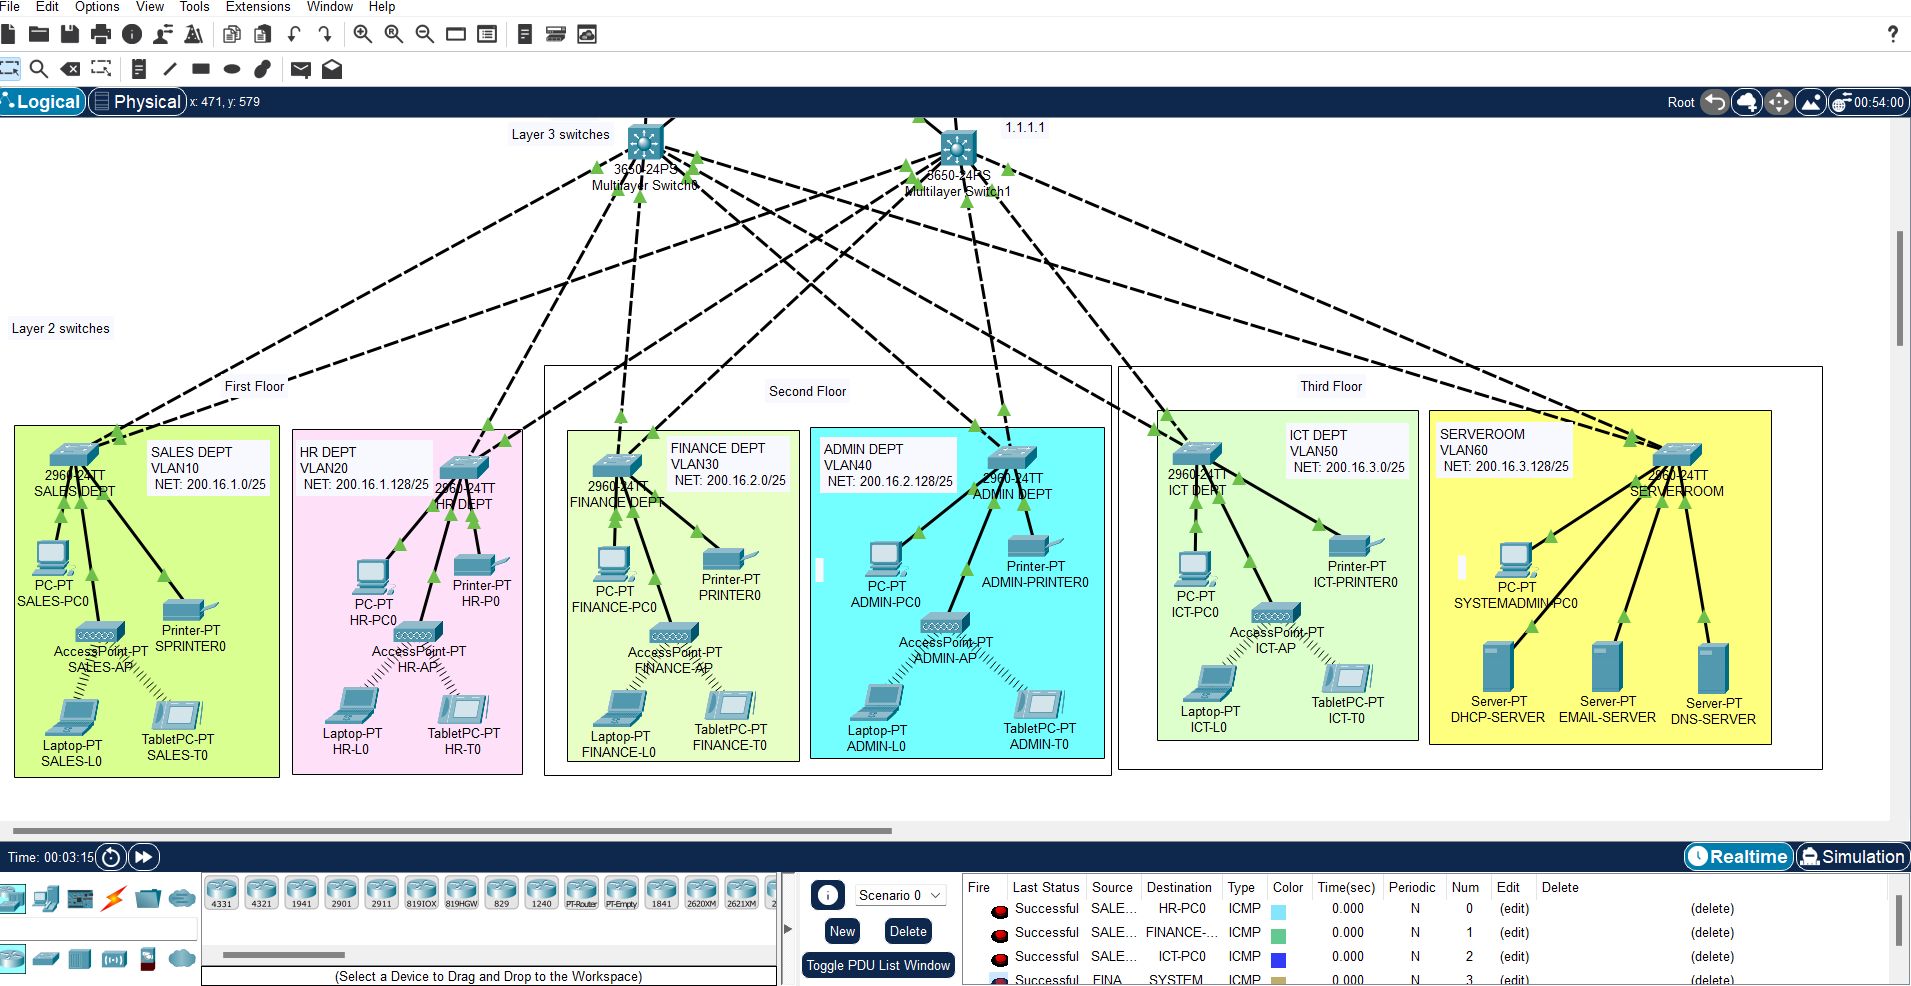Switch to Simulation mode
The width and height of the screenshot is (1911, 986).
(1852, 857)
